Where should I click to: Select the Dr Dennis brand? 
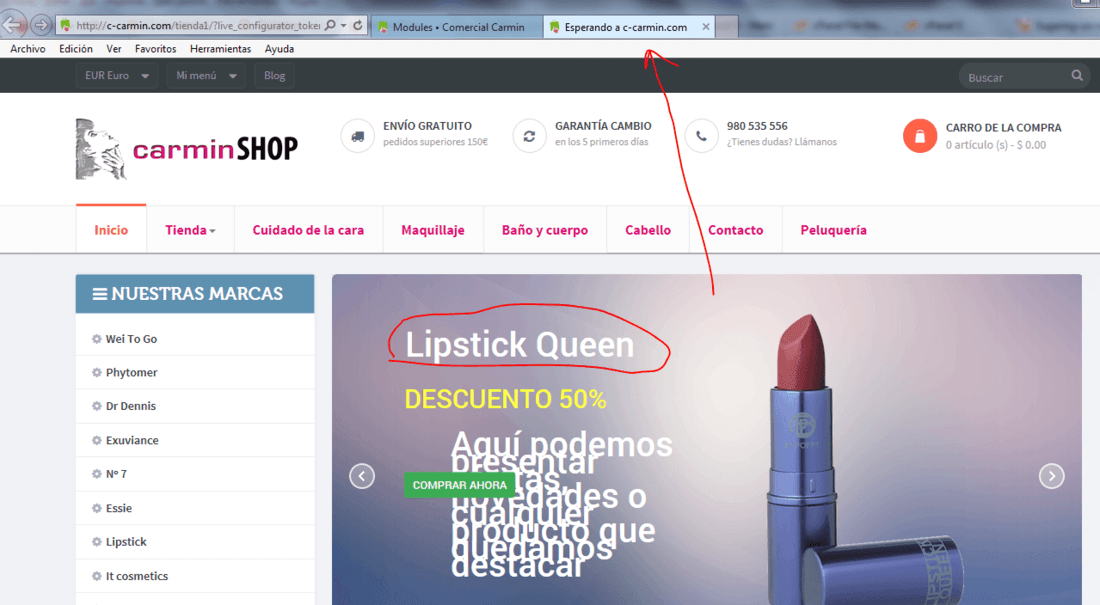click(x=130, y=406)
